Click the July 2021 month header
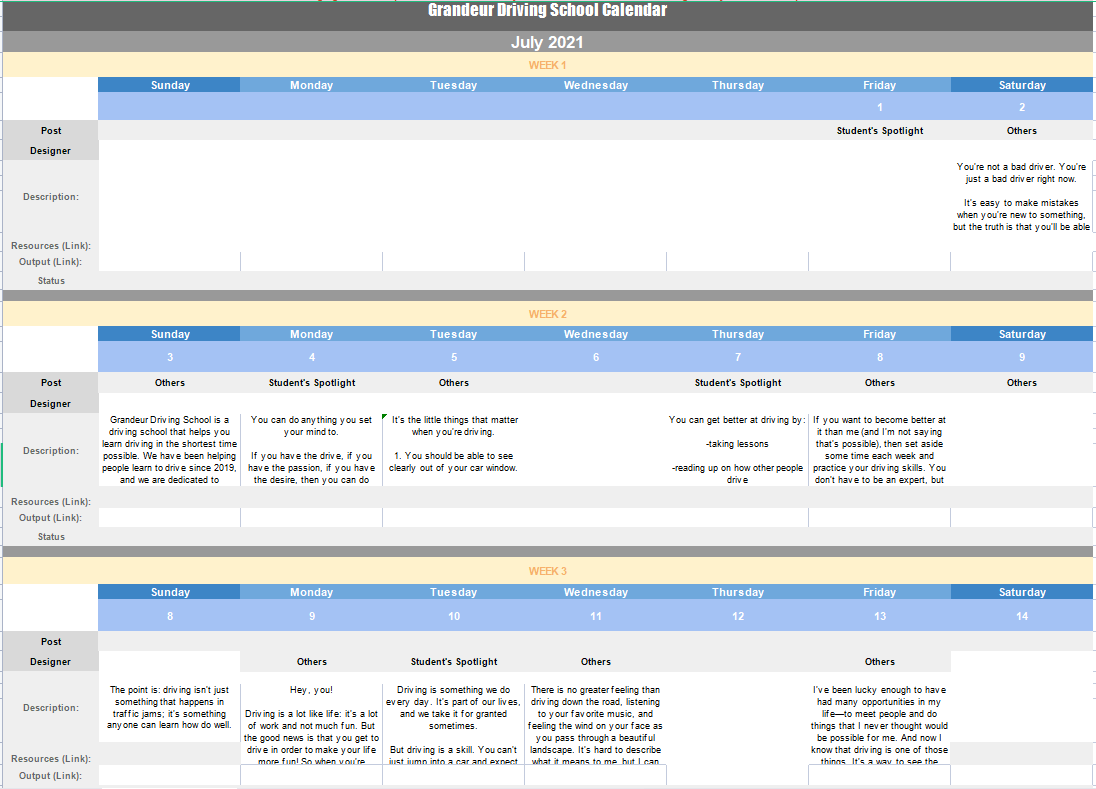This screenshot has height=789, width=1096. pyautogui.click(x=547, y=42)
